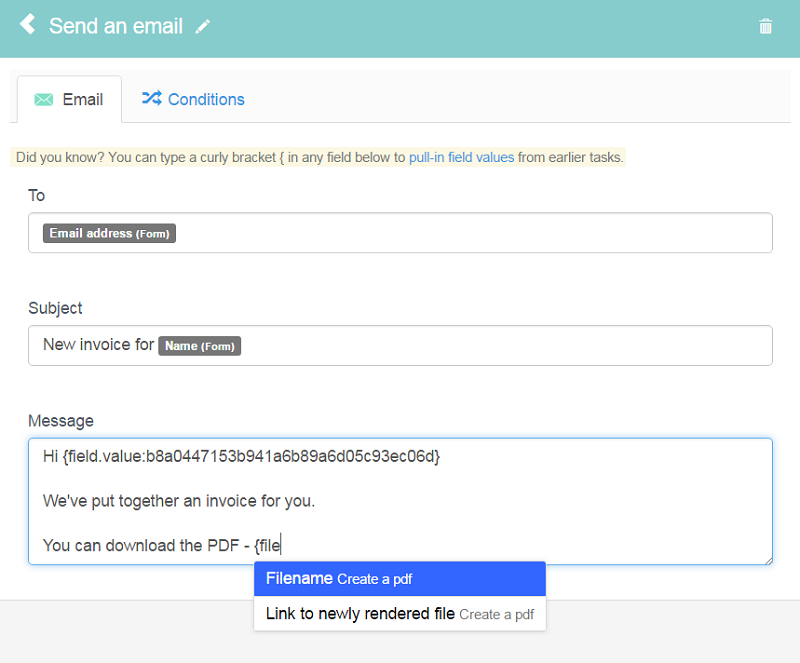Select the Email address (Form) tag
The height and width of the screenshot is (663, 800).
click(x=109, y=233)
